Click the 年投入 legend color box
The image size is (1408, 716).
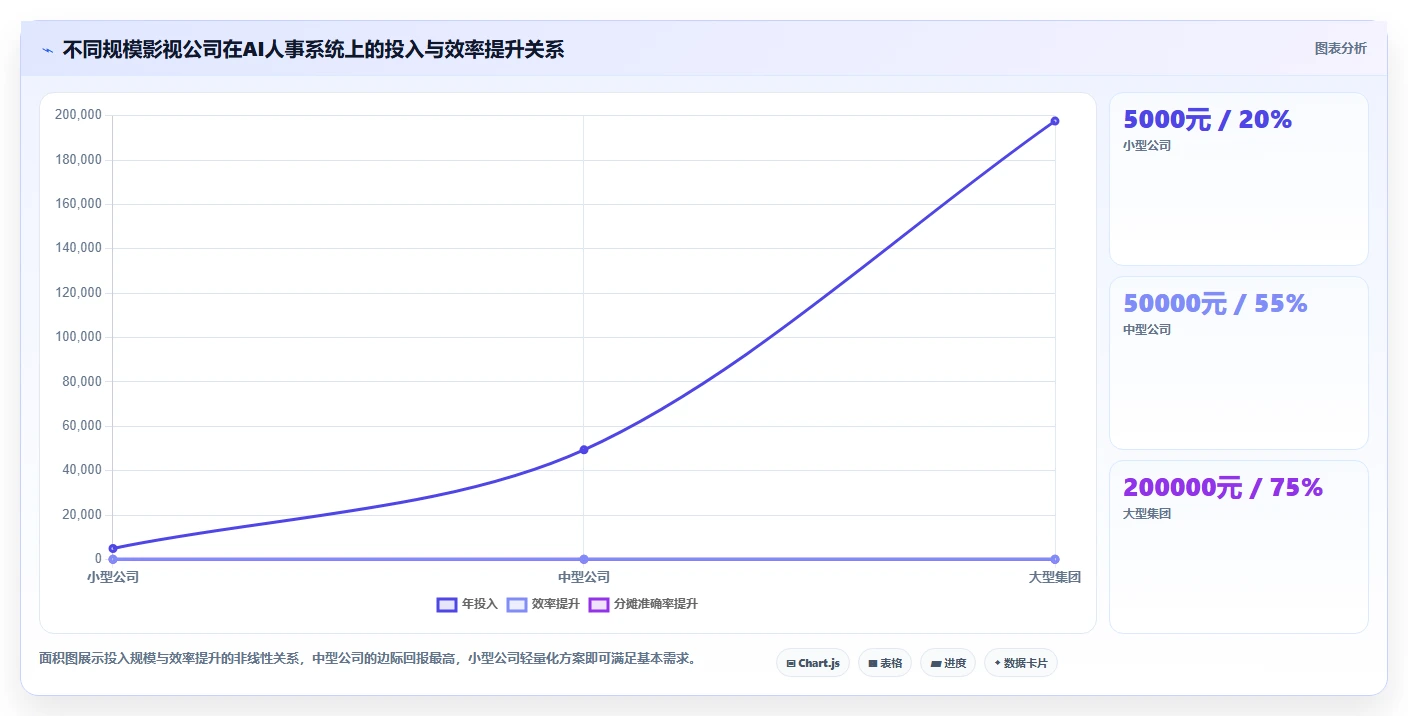click(x=447, y=604)
